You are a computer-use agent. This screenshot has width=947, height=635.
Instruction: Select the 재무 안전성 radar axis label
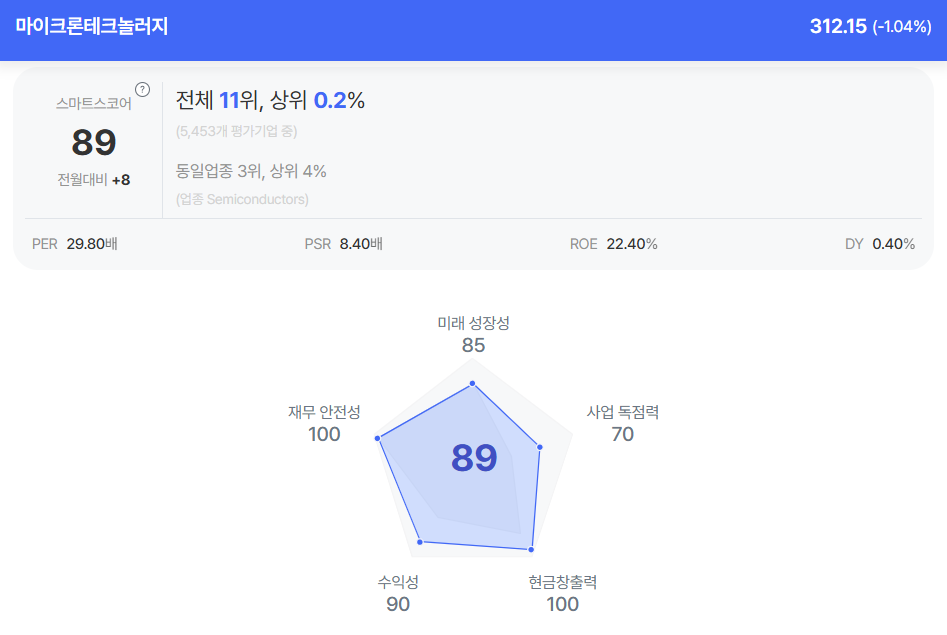324,412
